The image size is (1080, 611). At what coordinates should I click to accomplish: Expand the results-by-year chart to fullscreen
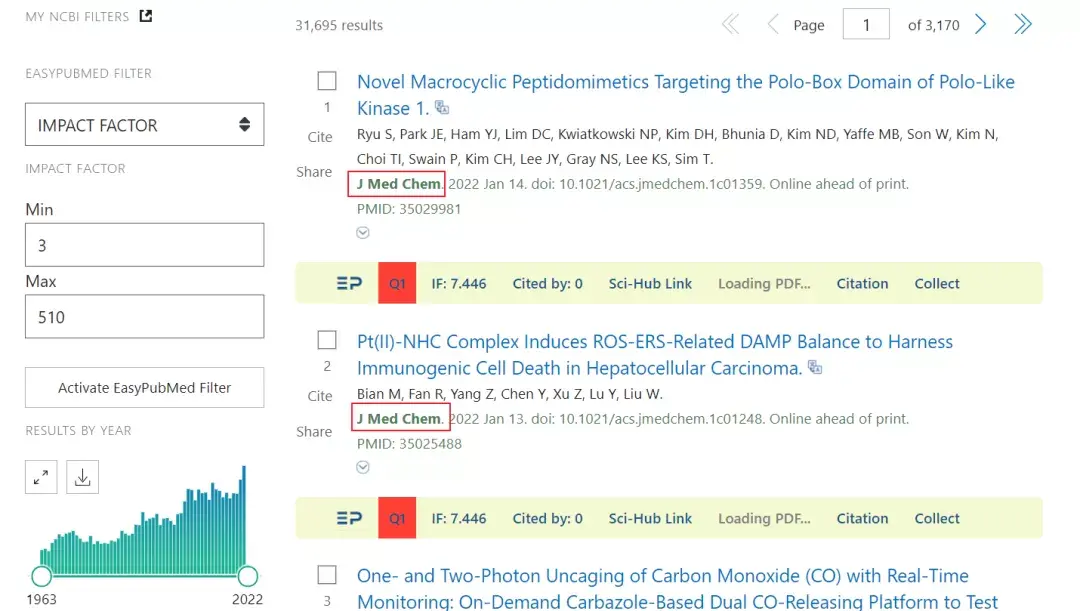[40, 477]
